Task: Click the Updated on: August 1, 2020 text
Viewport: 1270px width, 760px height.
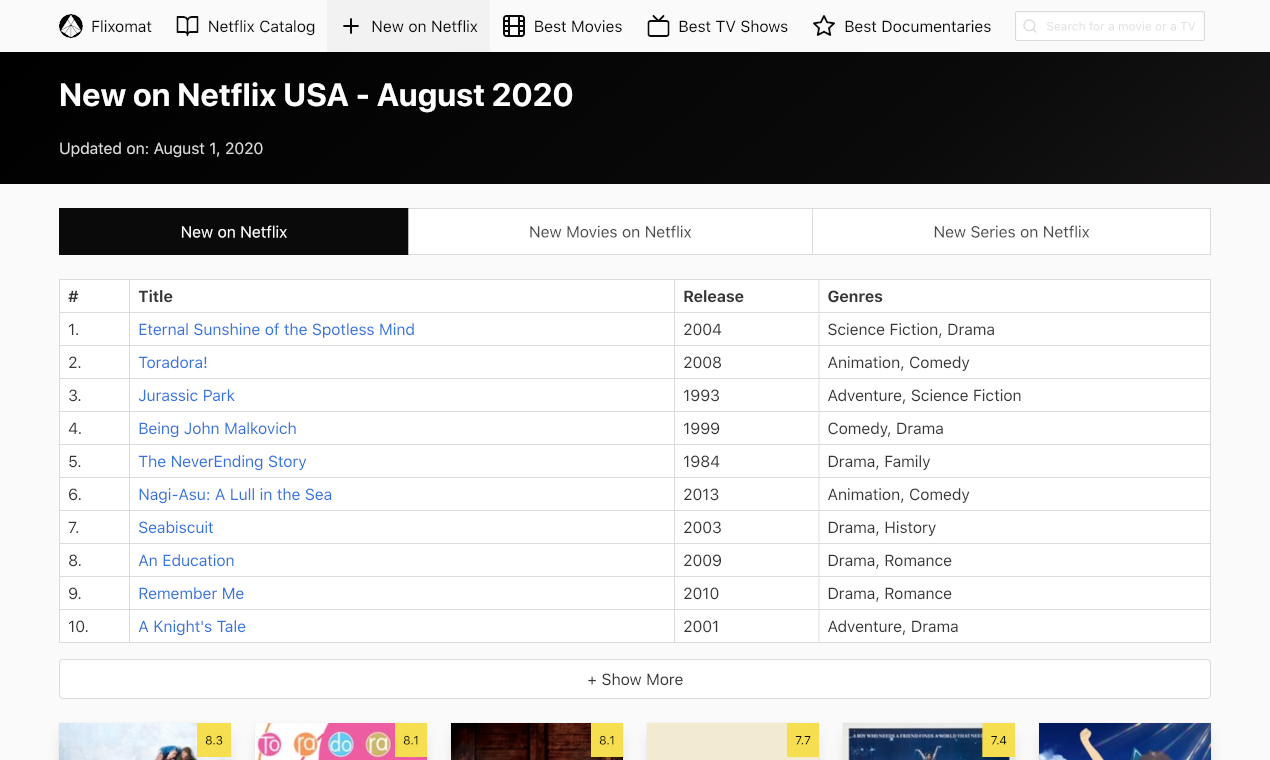Action: pyautogui.click(x=161, y=148)
